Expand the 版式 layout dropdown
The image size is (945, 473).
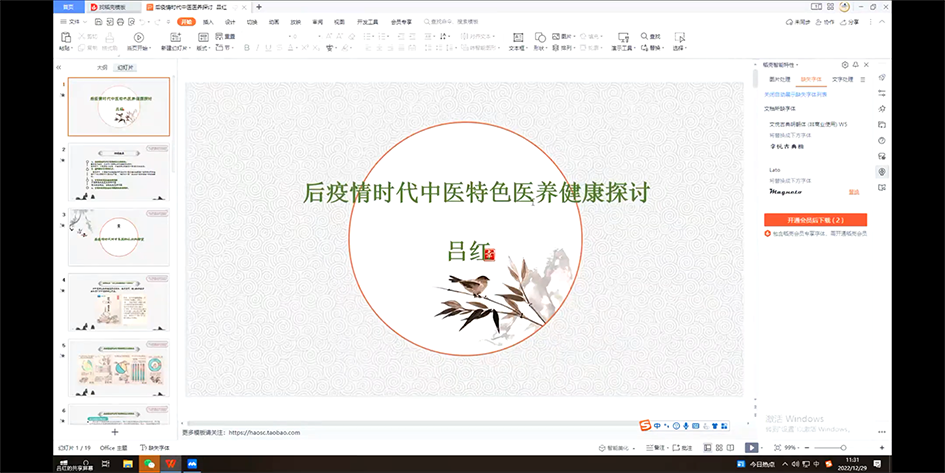203,47
